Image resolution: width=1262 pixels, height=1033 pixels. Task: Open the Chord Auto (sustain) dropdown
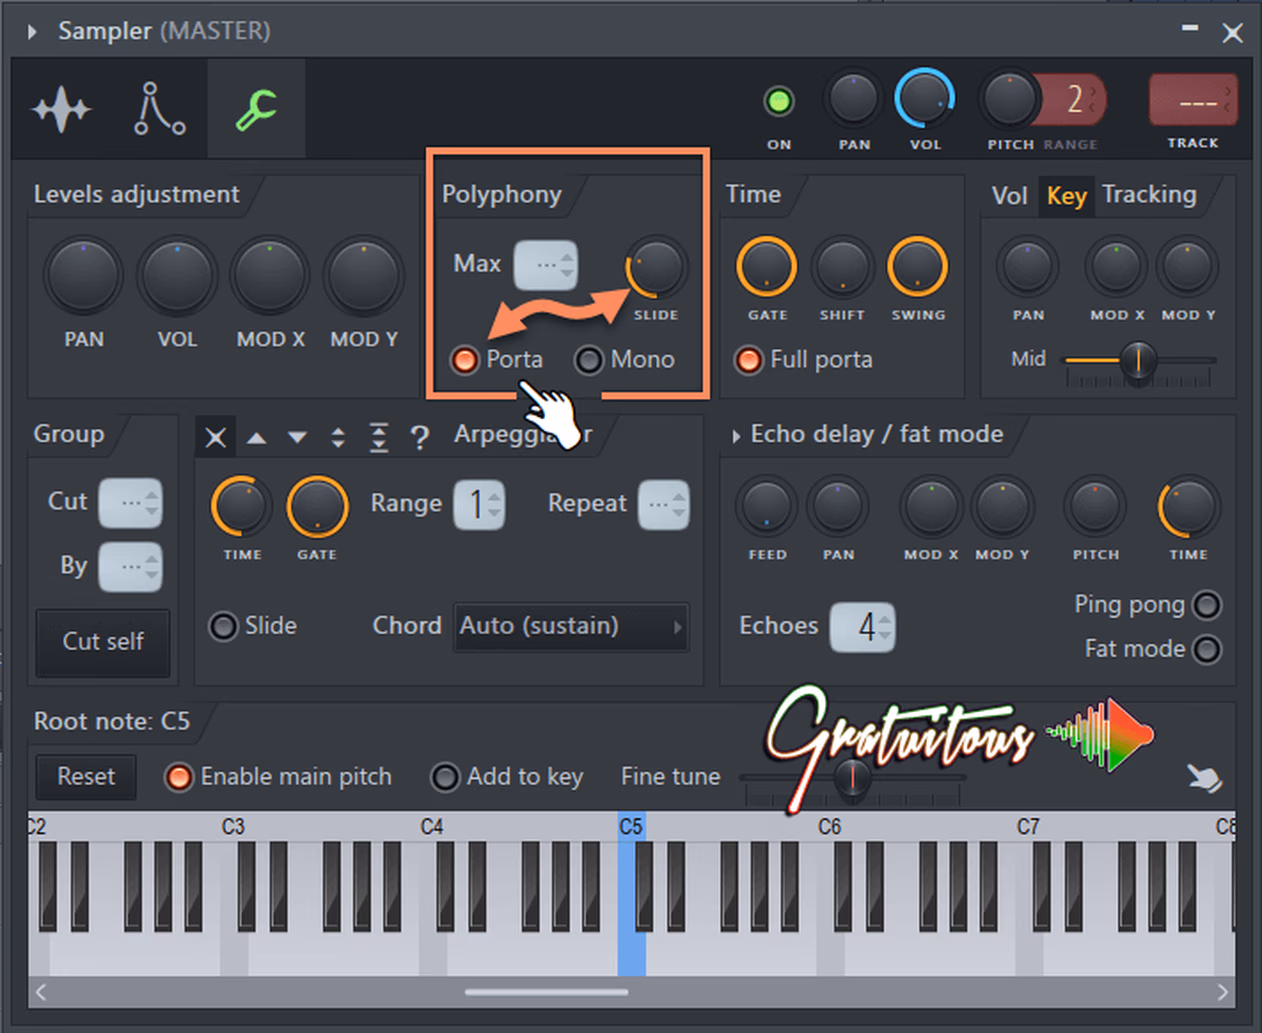click(x=571, y=627)
